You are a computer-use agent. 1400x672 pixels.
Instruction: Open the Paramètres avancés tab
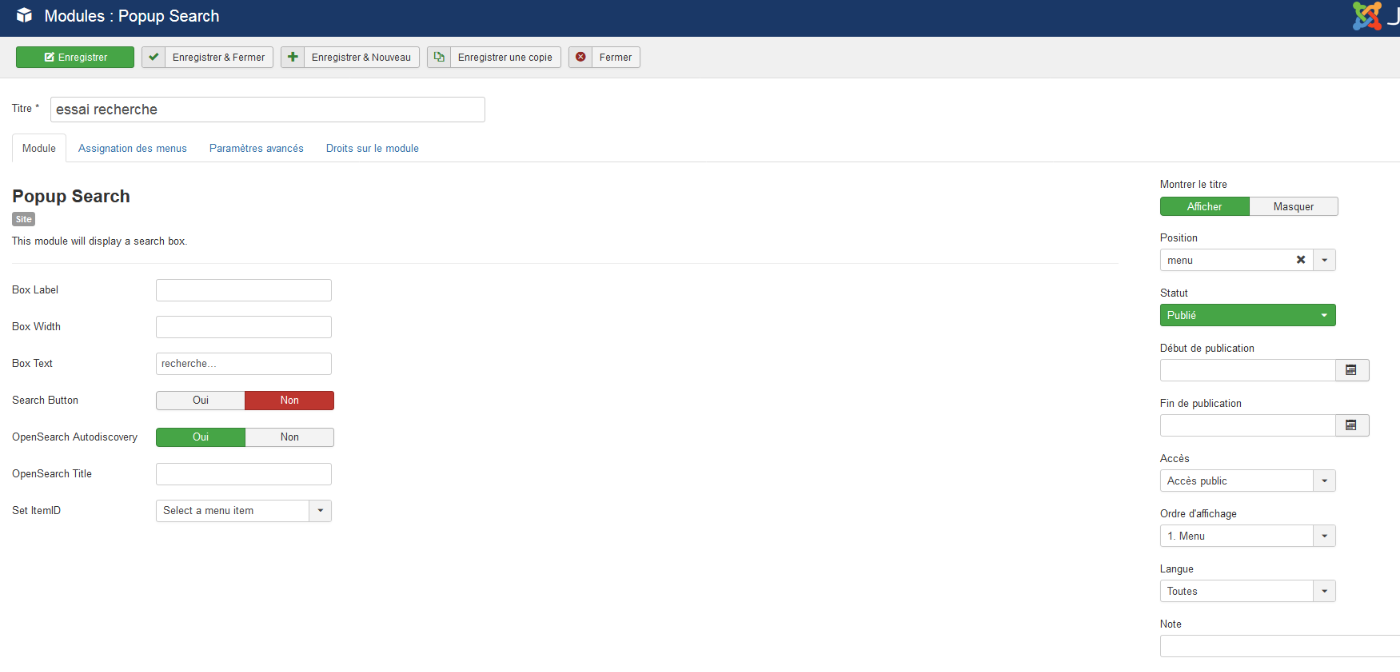[256, 148]
